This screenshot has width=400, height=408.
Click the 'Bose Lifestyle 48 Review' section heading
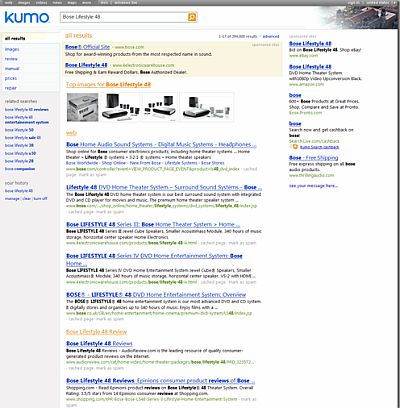(x=96, y=332)
